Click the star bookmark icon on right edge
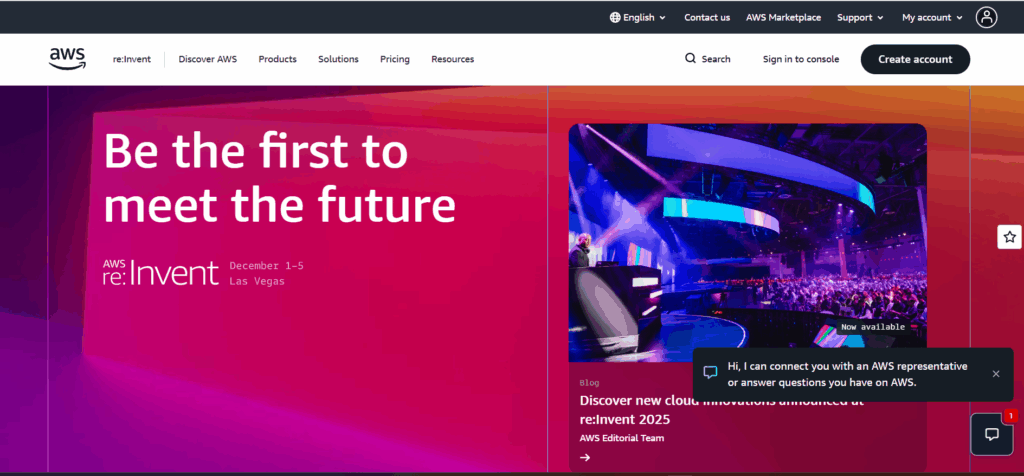The width and height of the screenshot is (1024, 476). pyautogui.click(x=1010, y=237)
